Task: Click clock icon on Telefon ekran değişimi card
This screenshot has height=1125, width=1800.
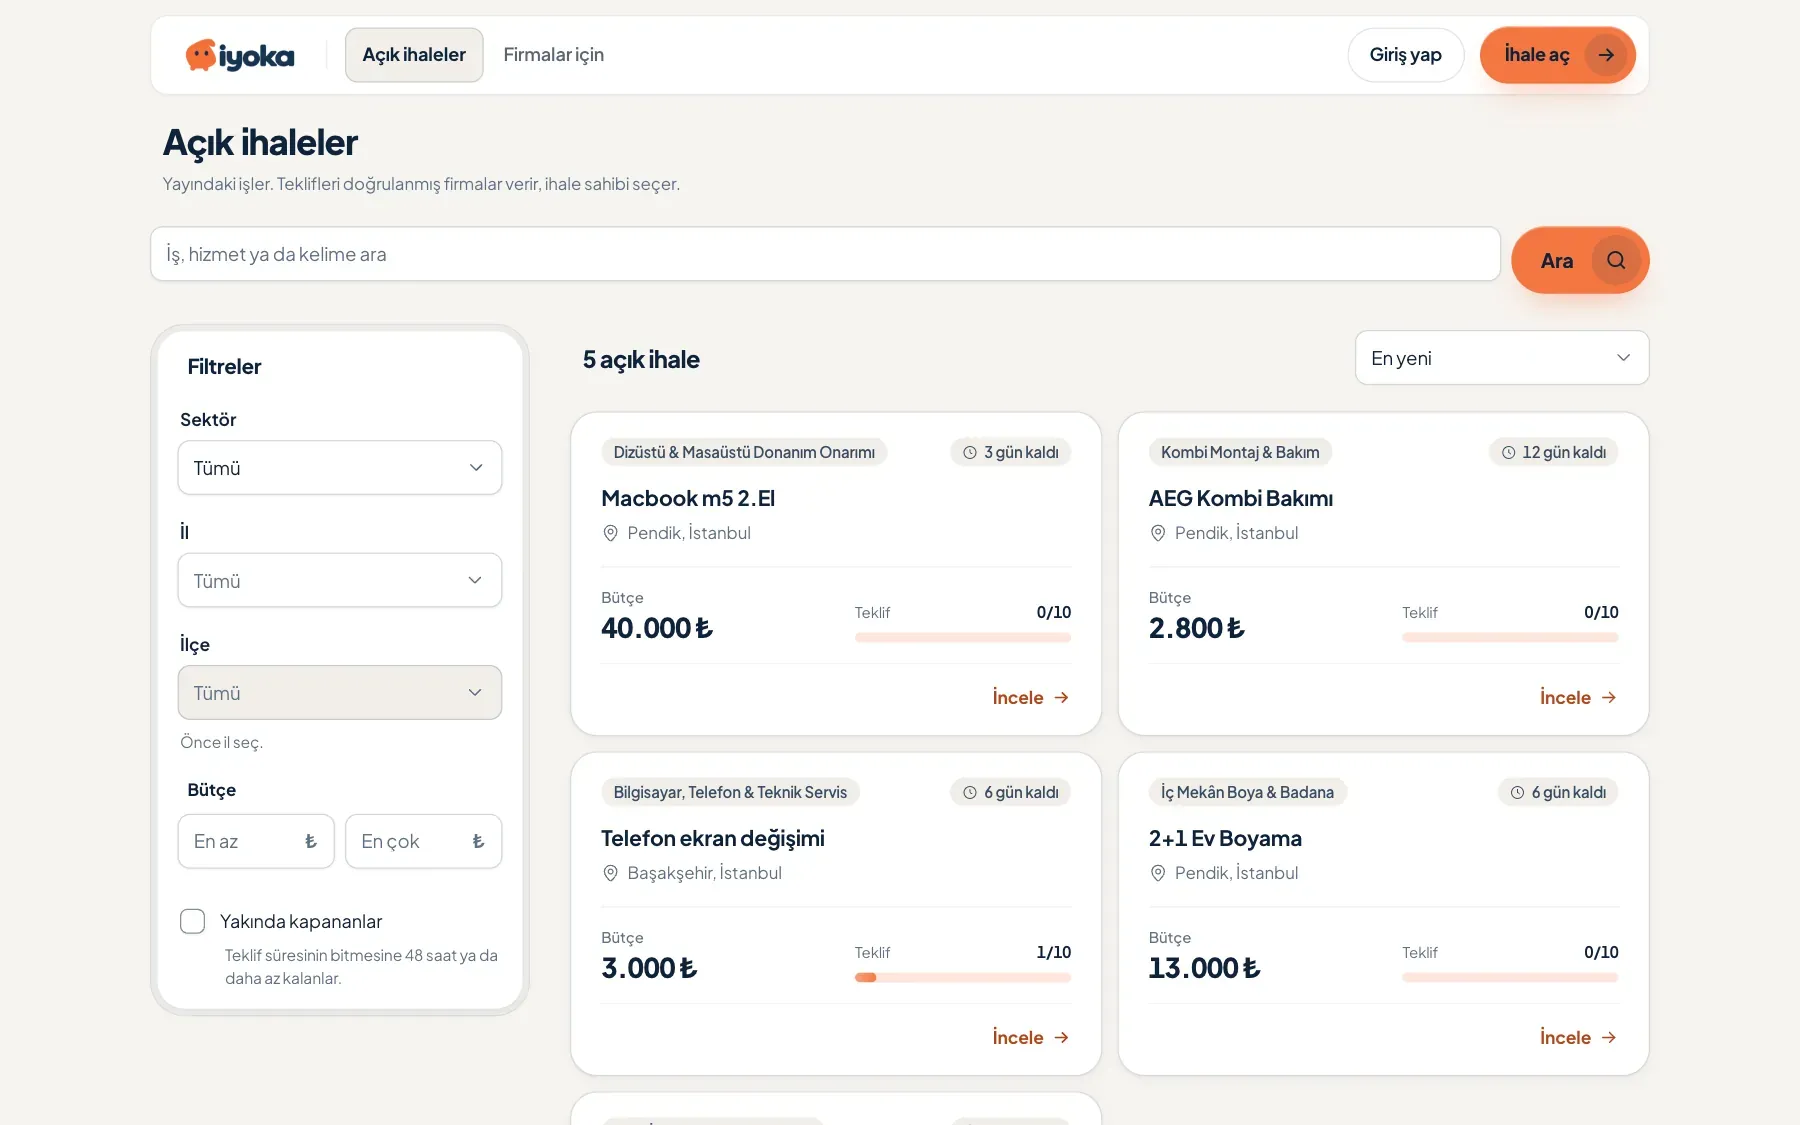Action: coord(970,792)
